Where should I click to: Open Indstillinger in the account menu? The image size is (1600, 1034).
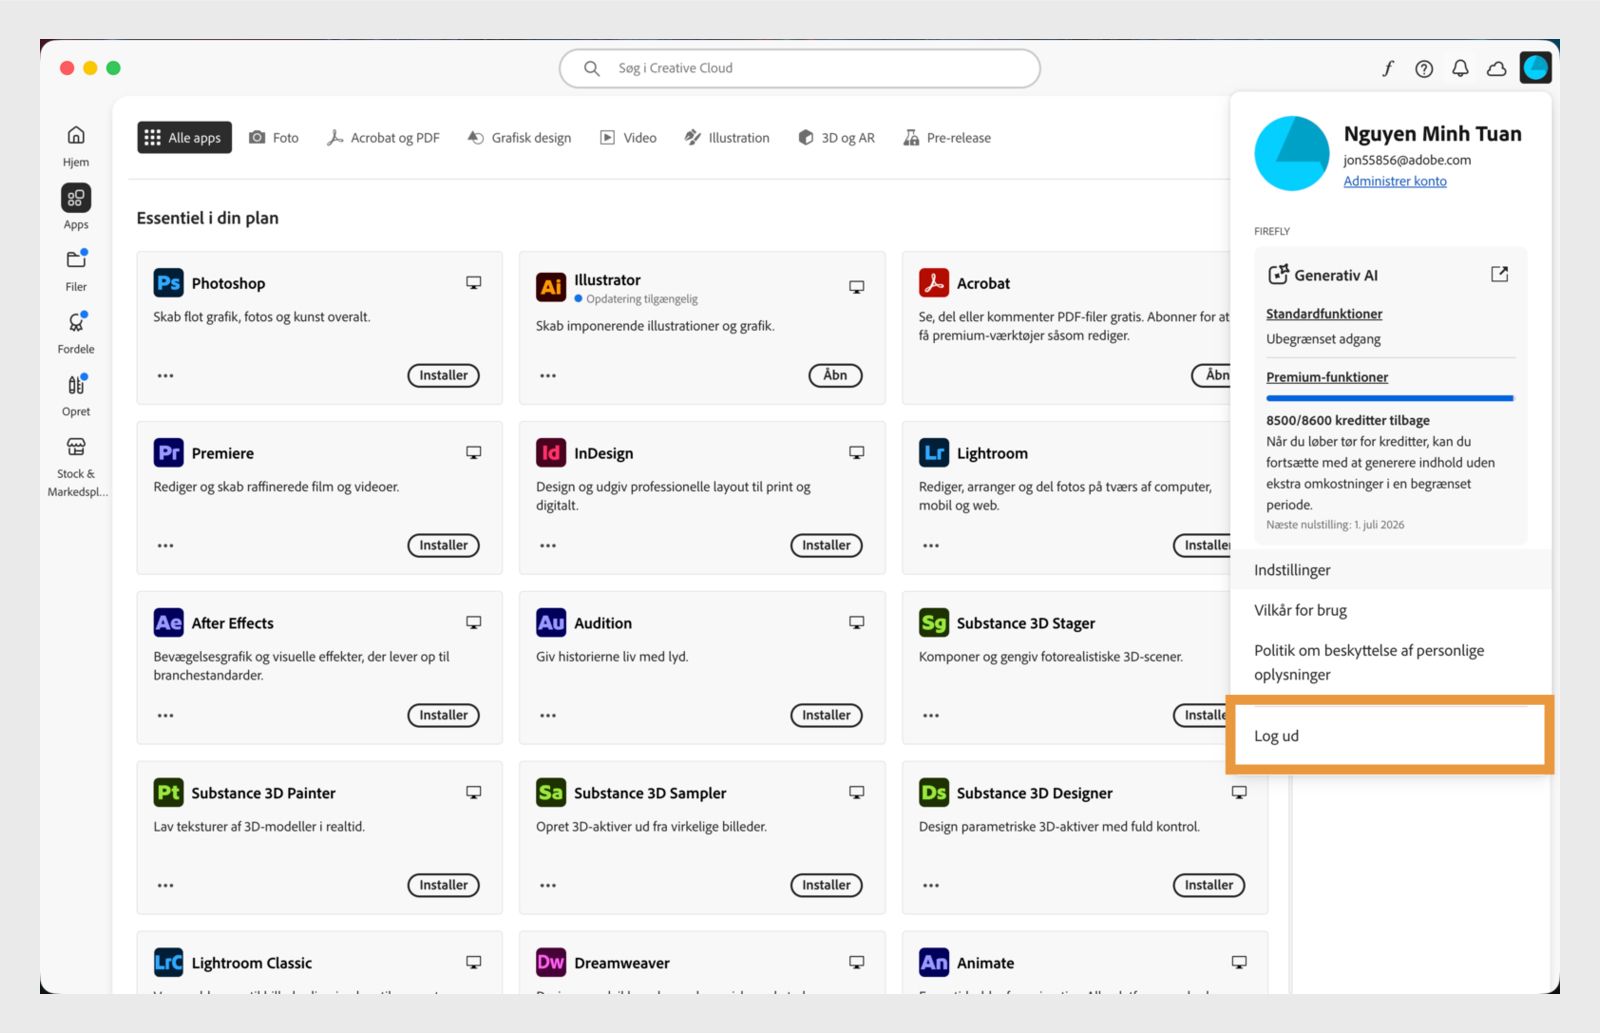click(x=1390, y=570)
